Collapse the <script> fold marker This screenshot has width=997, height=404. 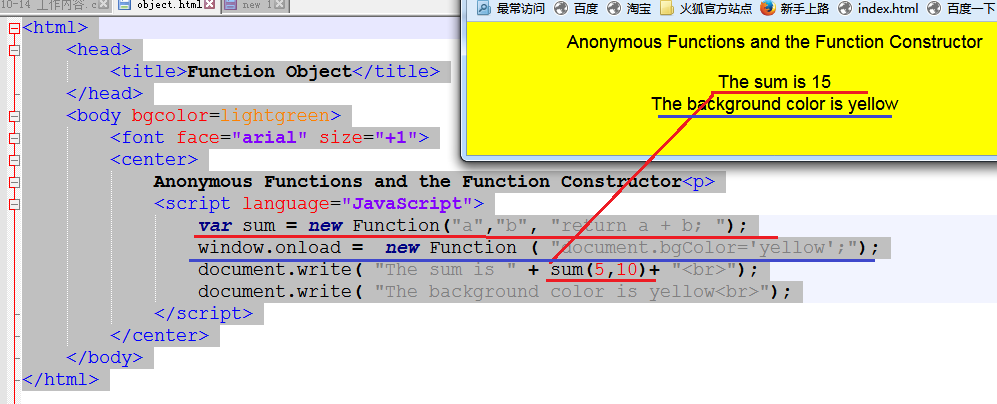pyautogui.click(x=15, y=204)
